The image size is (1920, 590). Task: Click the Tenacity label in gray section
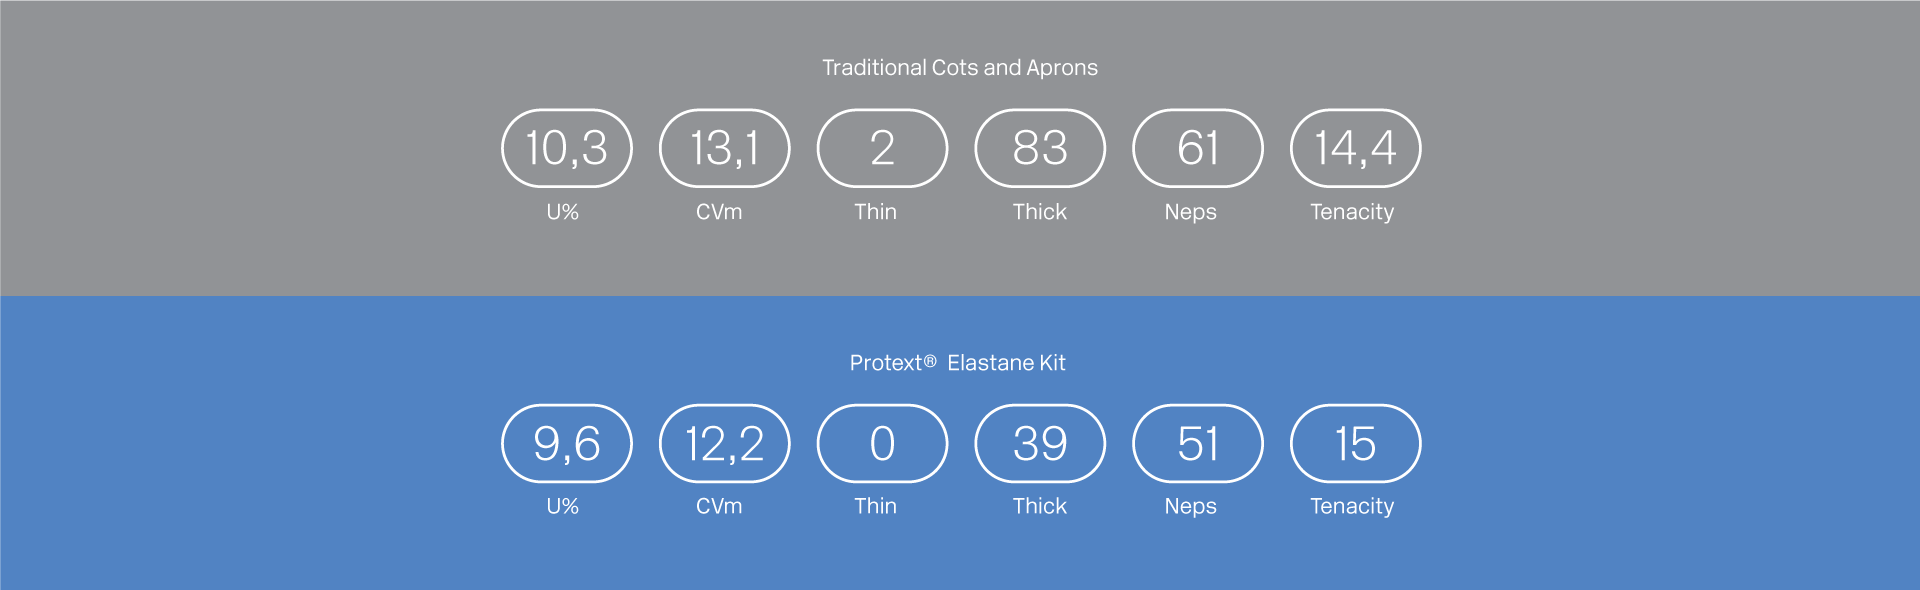click(x=1352, y=212)
